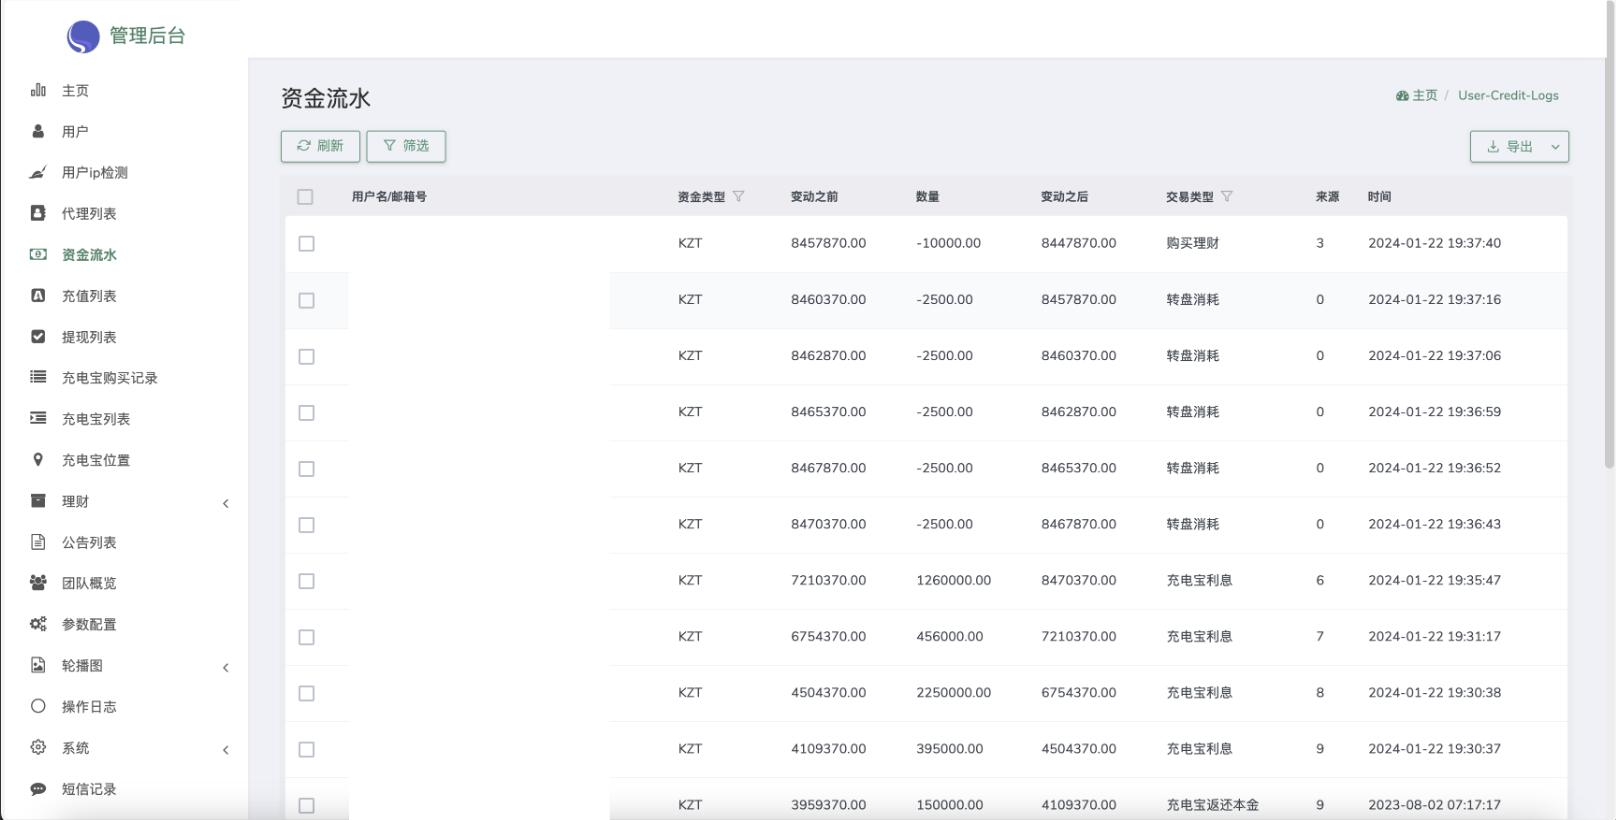Screen dimensions: 1616x820
Task: Expand the 理财 submenu chevron
Action: [x=226, y=503]
